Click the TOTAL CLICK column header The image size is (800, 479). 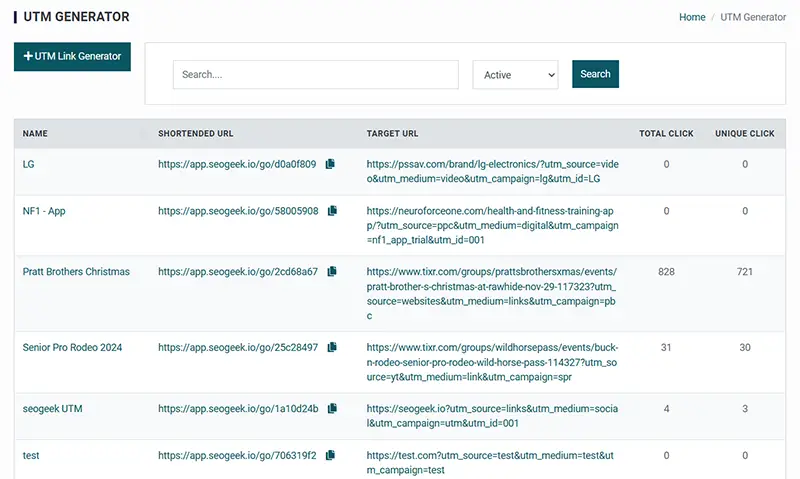pyautogui.click(x=666, y=134)
